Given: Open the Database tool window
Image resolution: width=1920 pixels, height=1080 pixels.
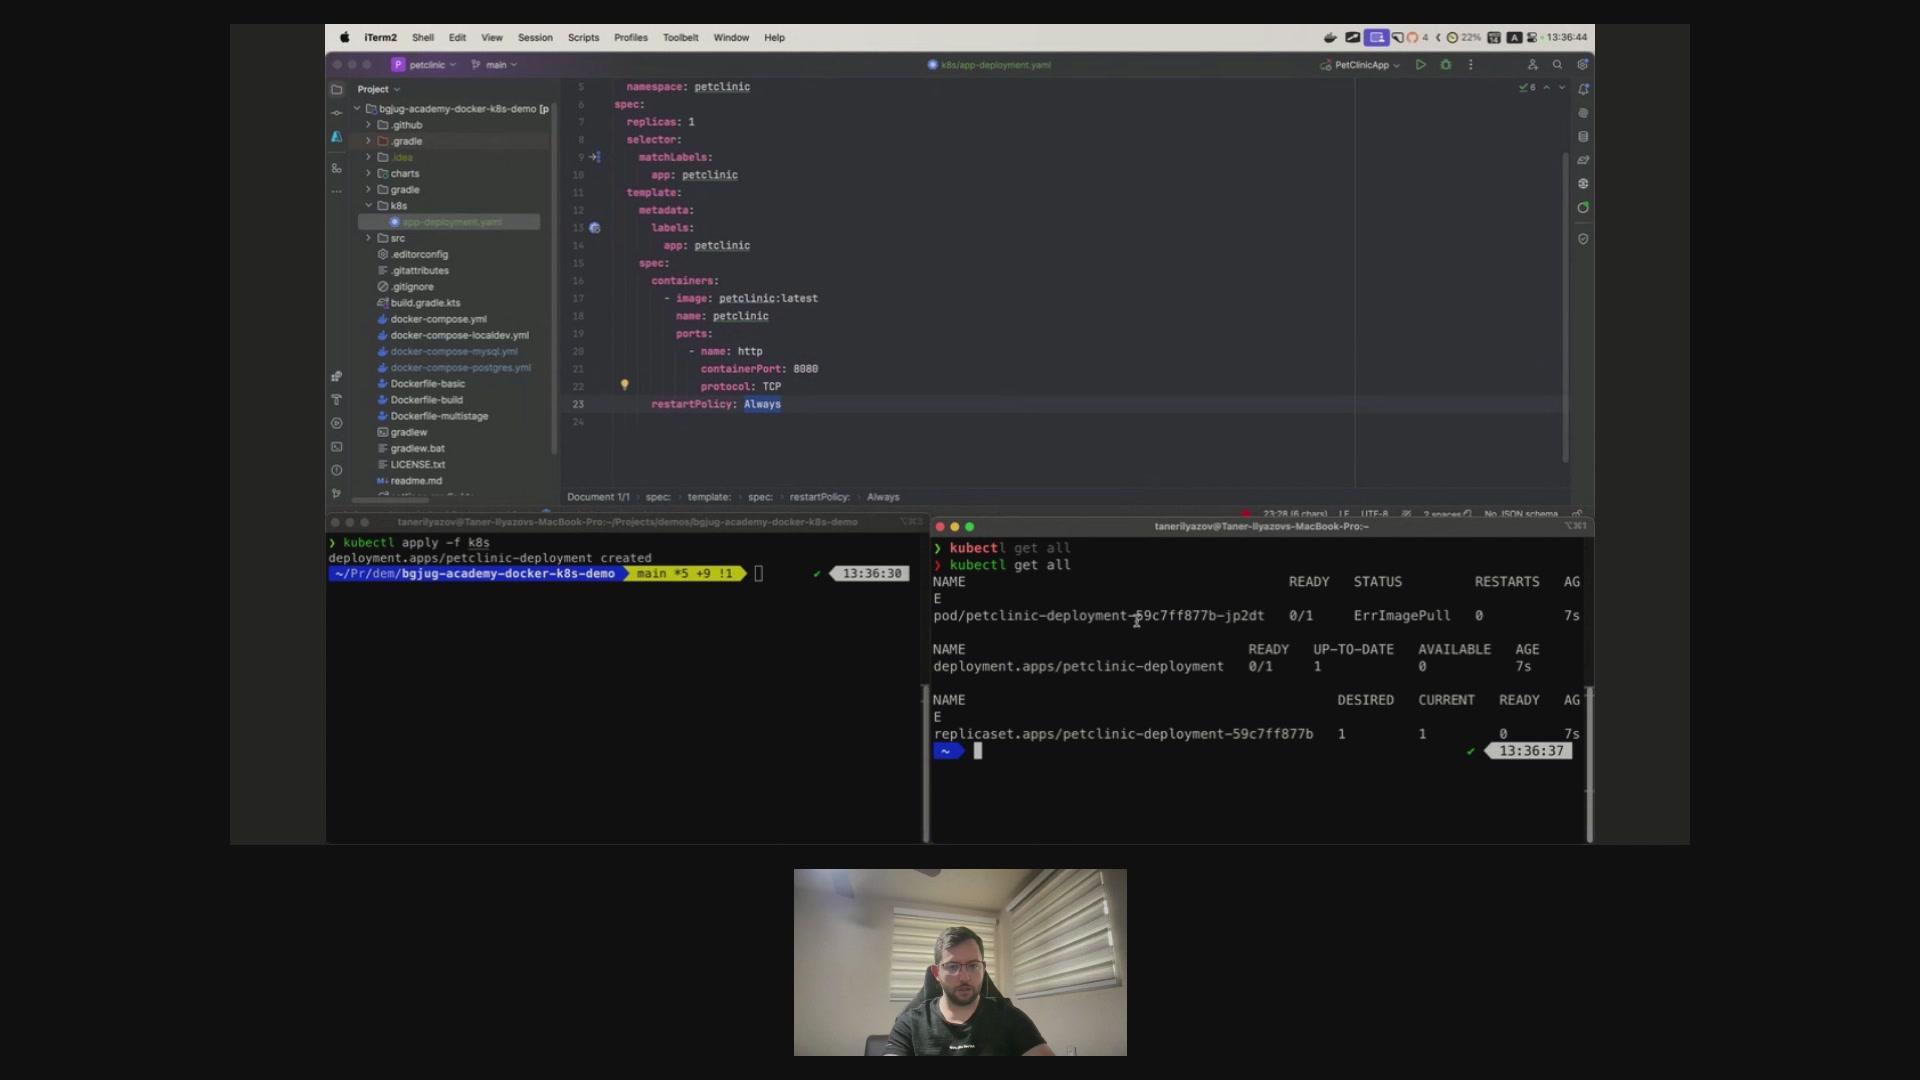Looking at the screenshot, I should pyautogui.click(x=1583, y=137).
